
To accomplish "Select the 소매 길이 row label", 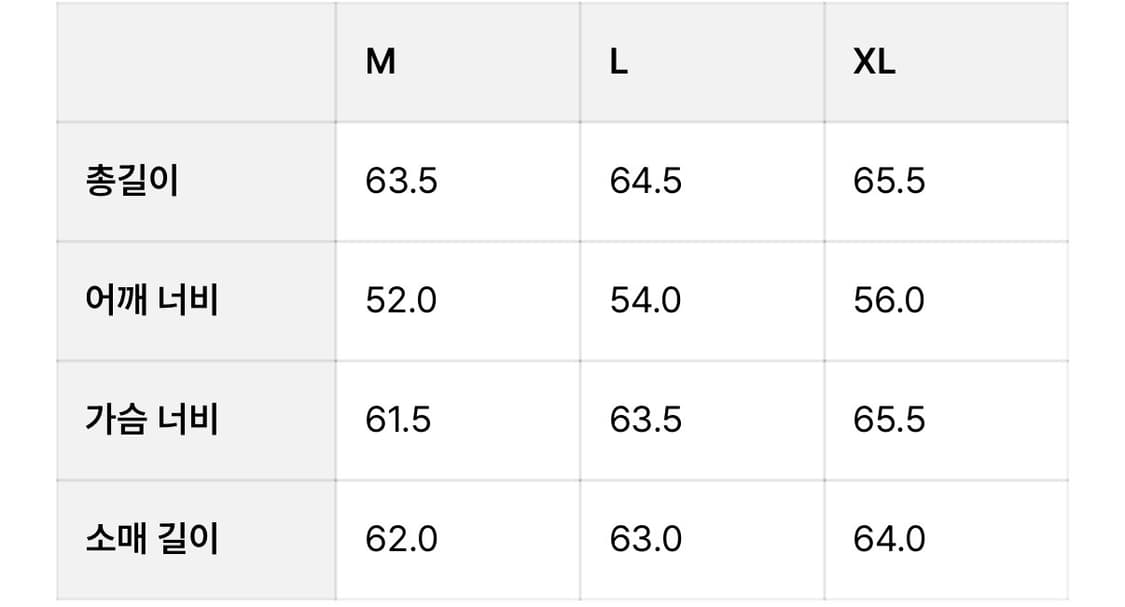I will click(152, 539).
